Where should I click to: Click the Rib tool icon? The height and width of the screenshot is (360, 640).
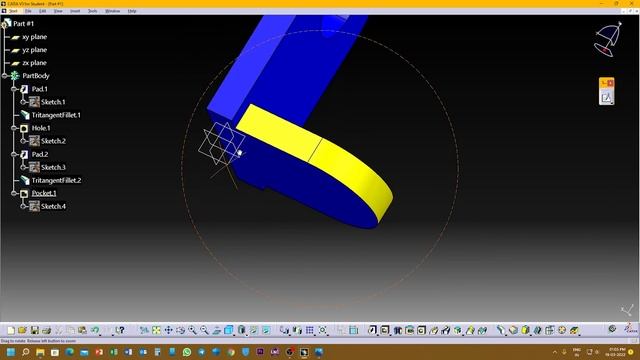click(433, 330)
